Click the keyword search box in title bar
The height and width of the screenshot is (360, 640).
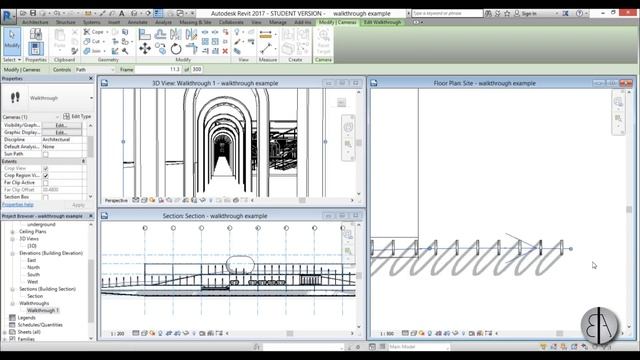point(447,13)
